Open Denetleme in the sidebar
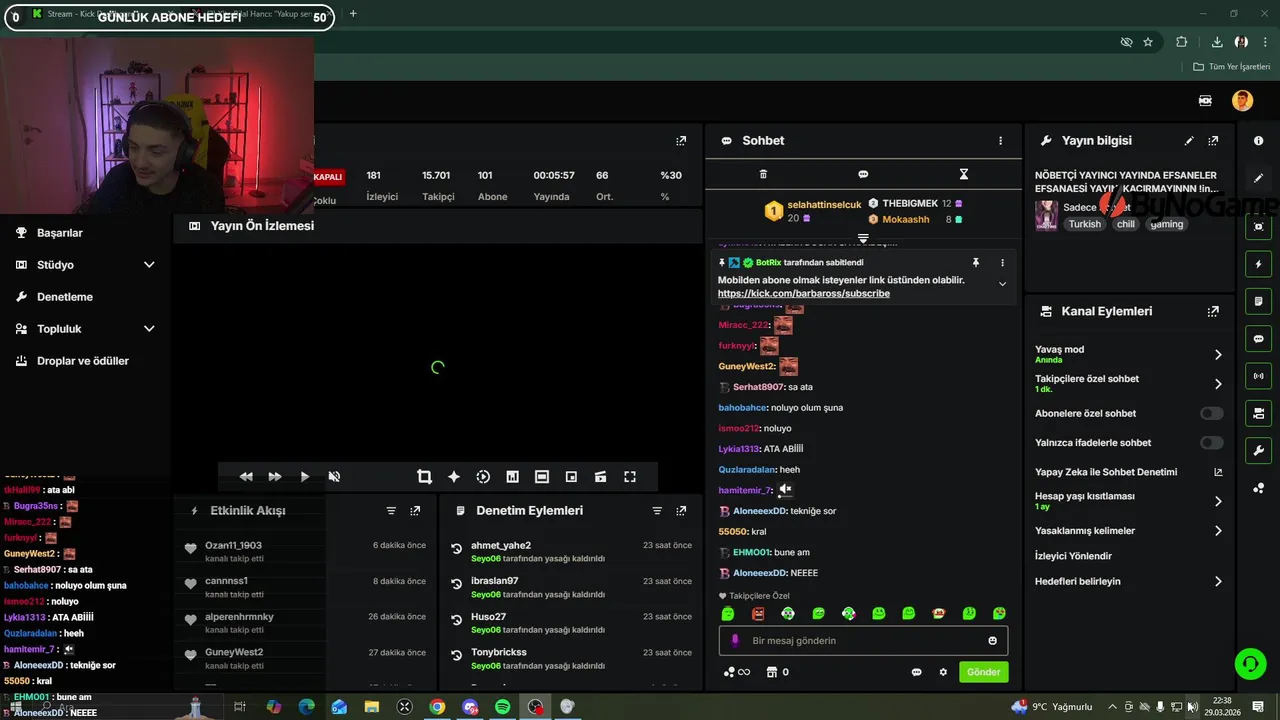Screen dimensions: 1280x720 point(65,297)
